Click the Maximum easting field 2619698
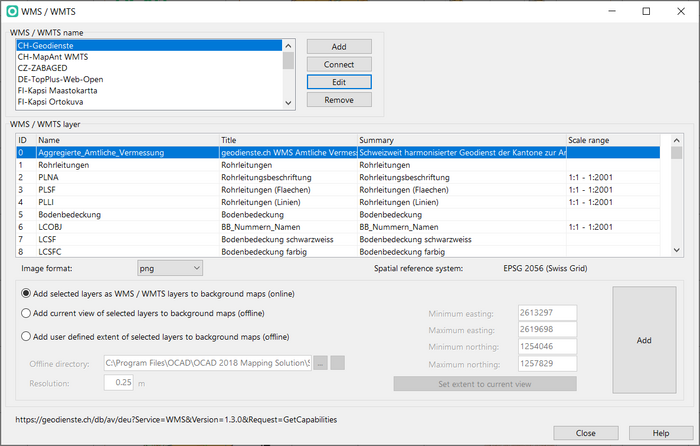Viewport: 700px width, 446px height. (547, 329)
